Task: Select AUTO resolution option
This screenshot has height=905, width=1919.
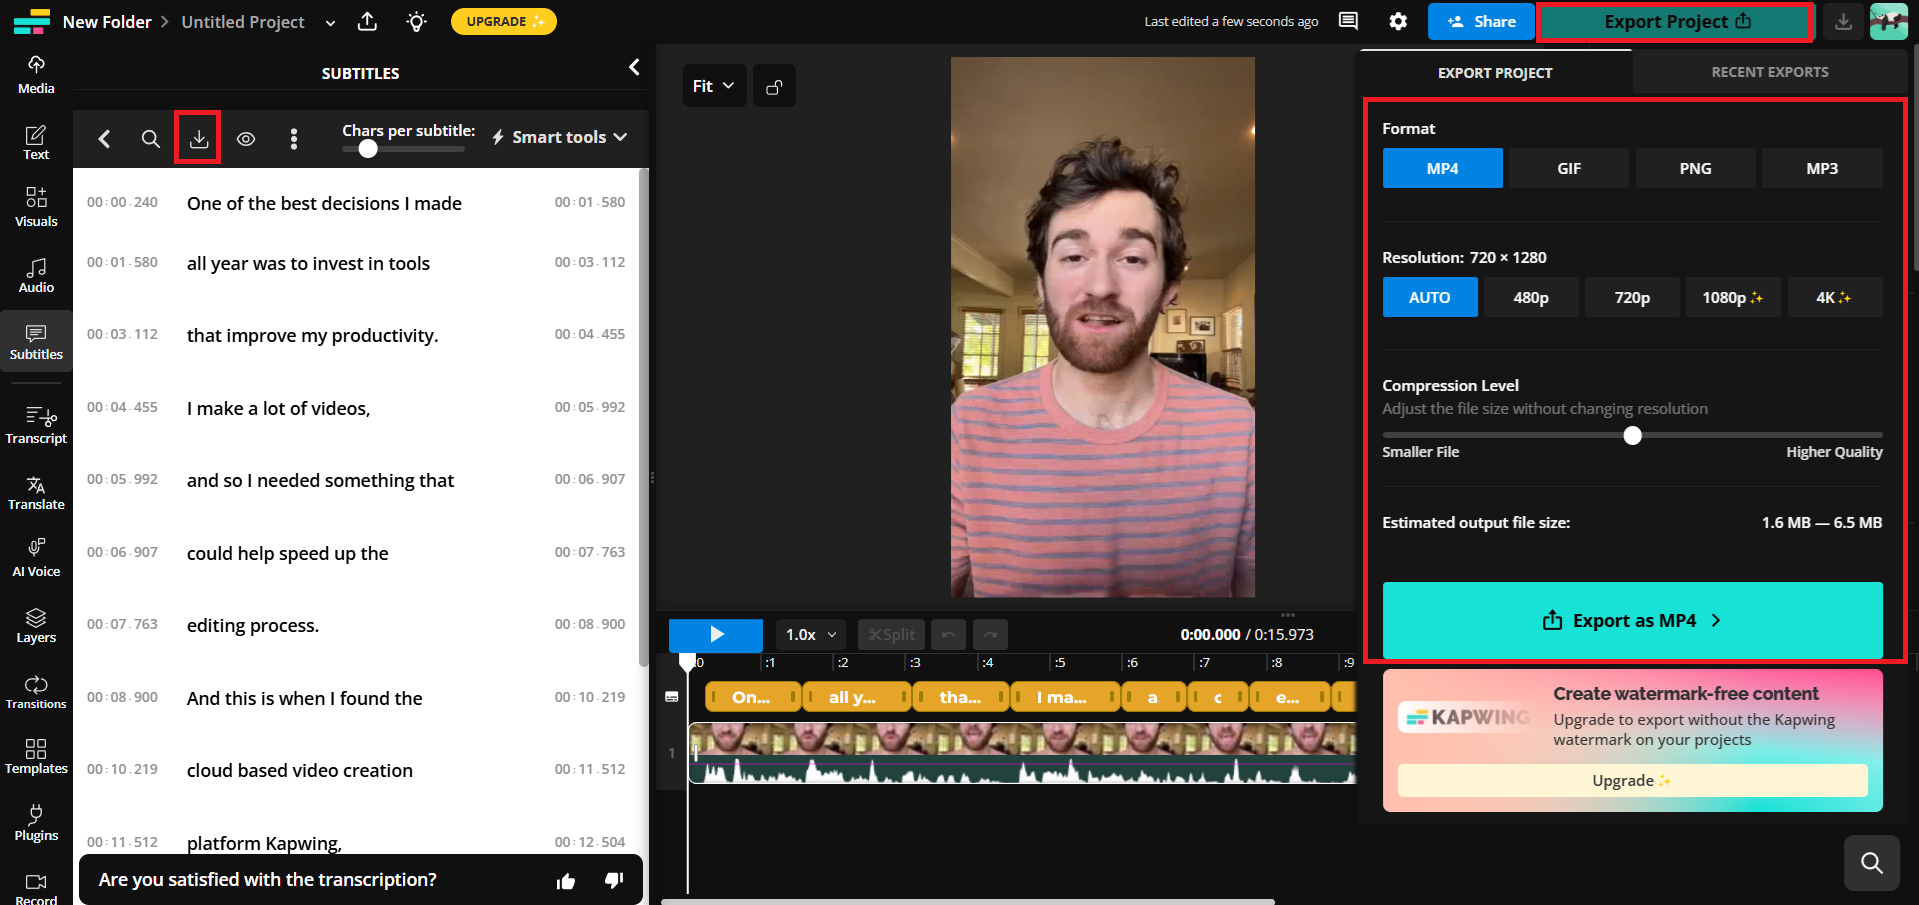Action: click(1430, 297)
